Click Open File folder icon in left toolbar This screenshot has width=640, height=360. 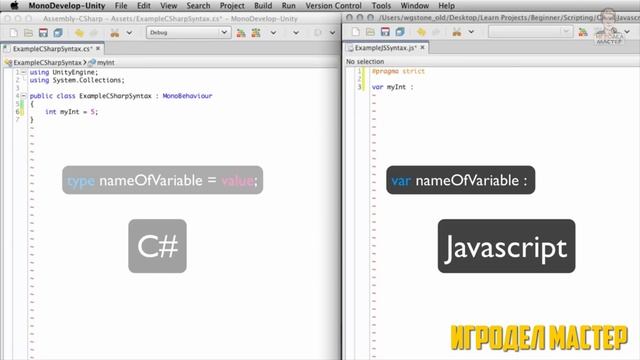coord(28,33)
